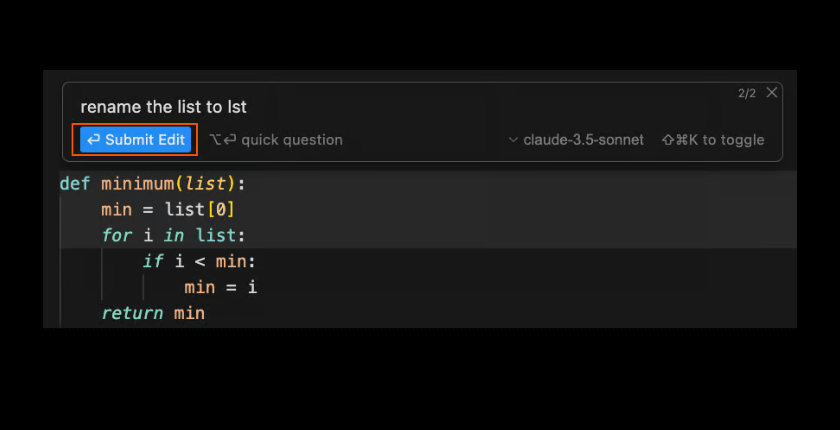The height and width of the screenshot is (430, 840).
Task: Expand the model chevron dropdown
Action: 513,140
